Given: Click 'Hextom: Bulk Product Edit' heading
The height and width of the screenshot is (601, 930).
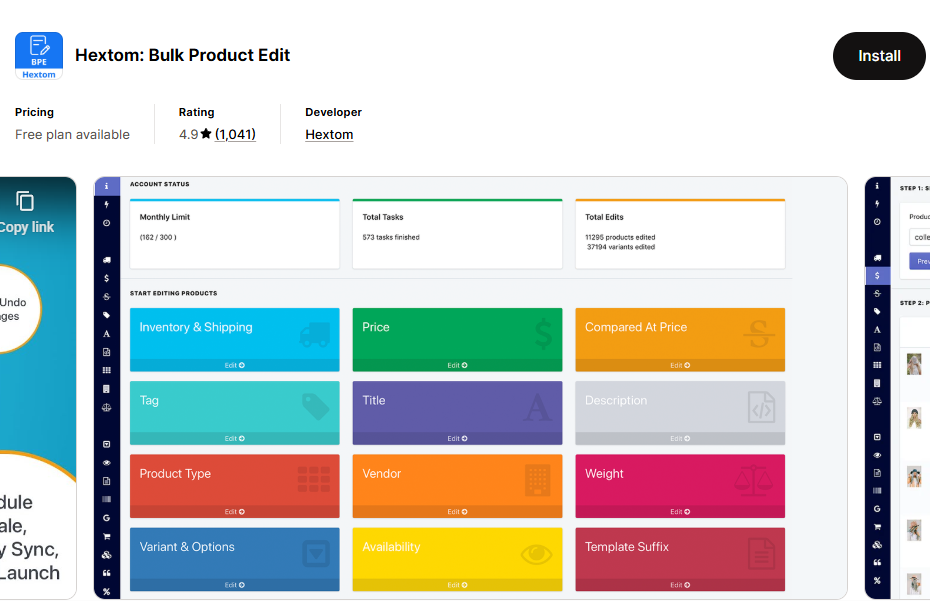Looking at the screenshot, I should click(x=183, y=55).
